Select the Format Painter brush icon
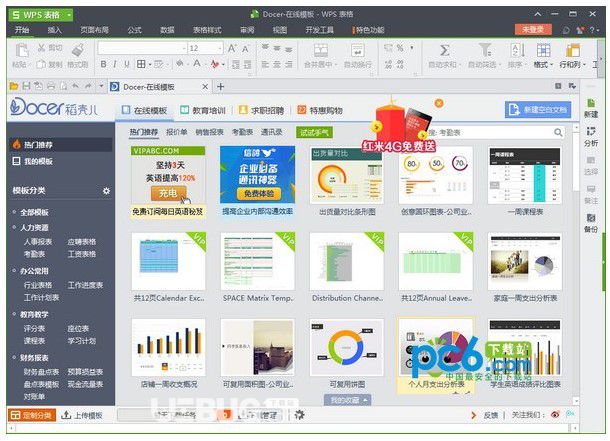The width and height of the screenshot is (610, 441). click(78, 51)
